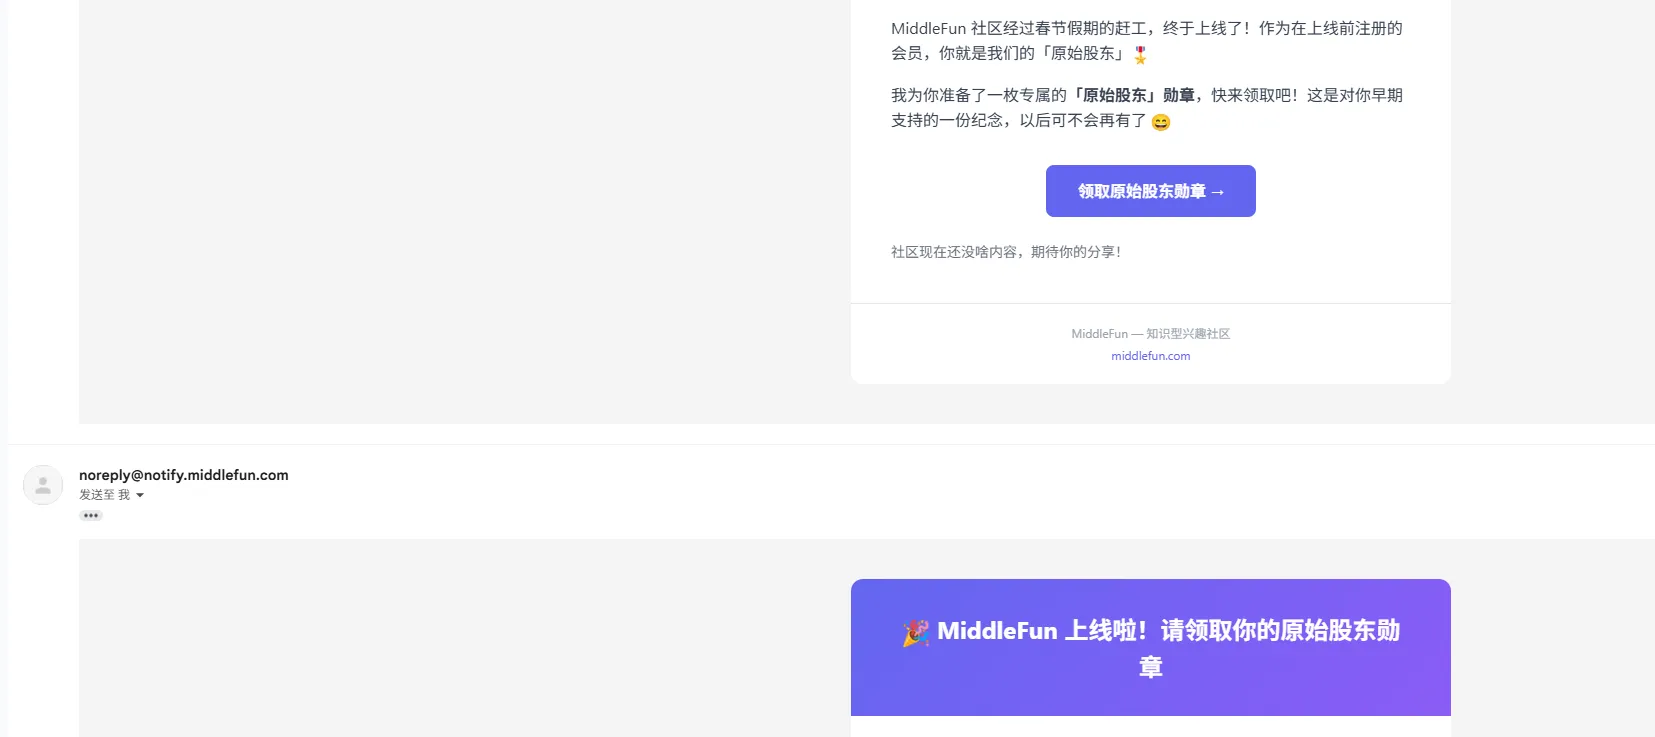Click the divider line above the card footer

1150,303
